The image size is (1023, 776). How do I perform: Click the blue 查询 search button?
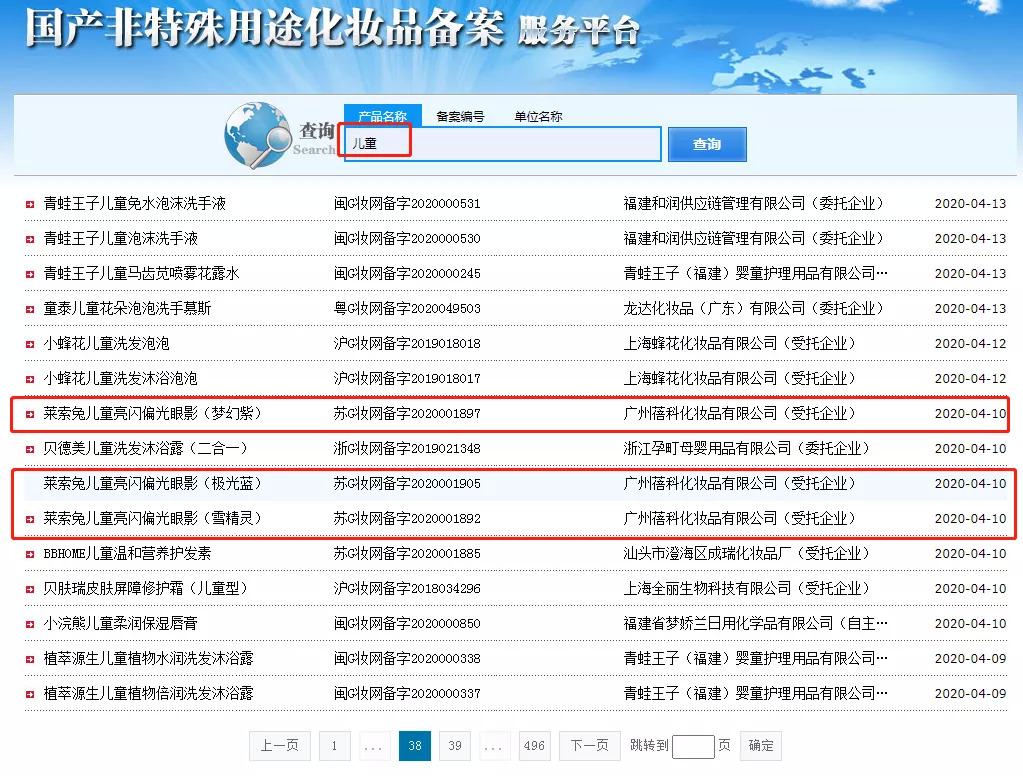(707, 144)
